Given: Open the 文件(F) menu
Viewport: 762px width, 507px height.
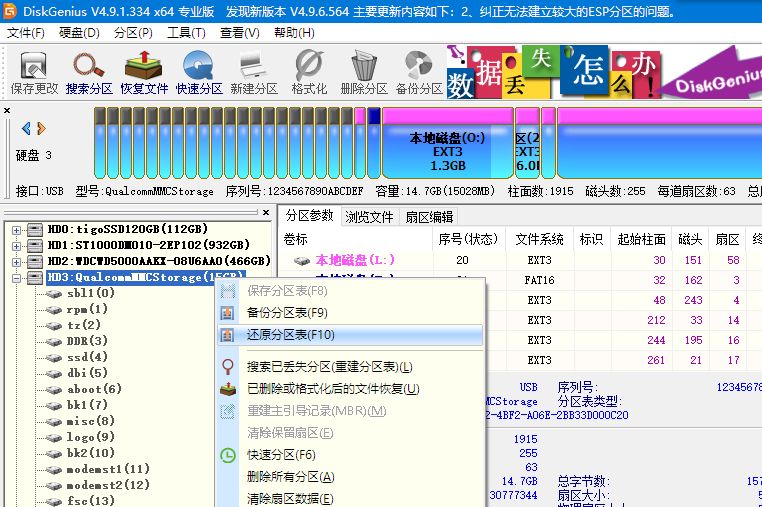Looking at the screenshot, I should pyautogui.click(x=26, y=33).
